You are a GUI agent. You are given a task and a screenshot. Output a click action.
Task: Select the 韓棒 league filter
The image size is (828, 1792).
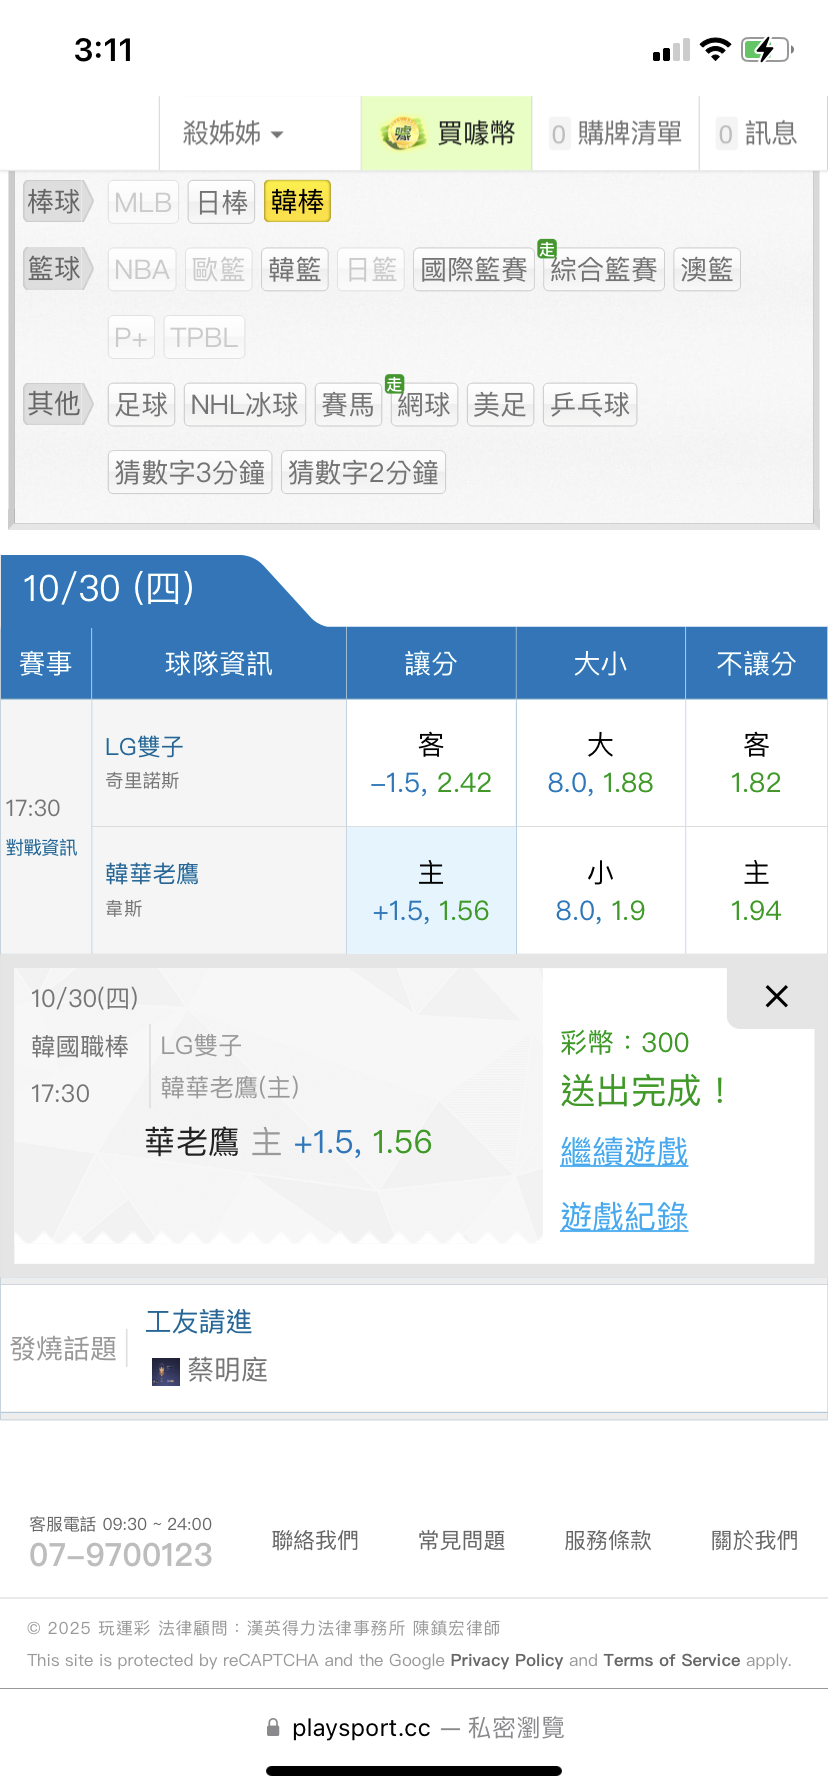pyautogui.click(x=297, y=202)
